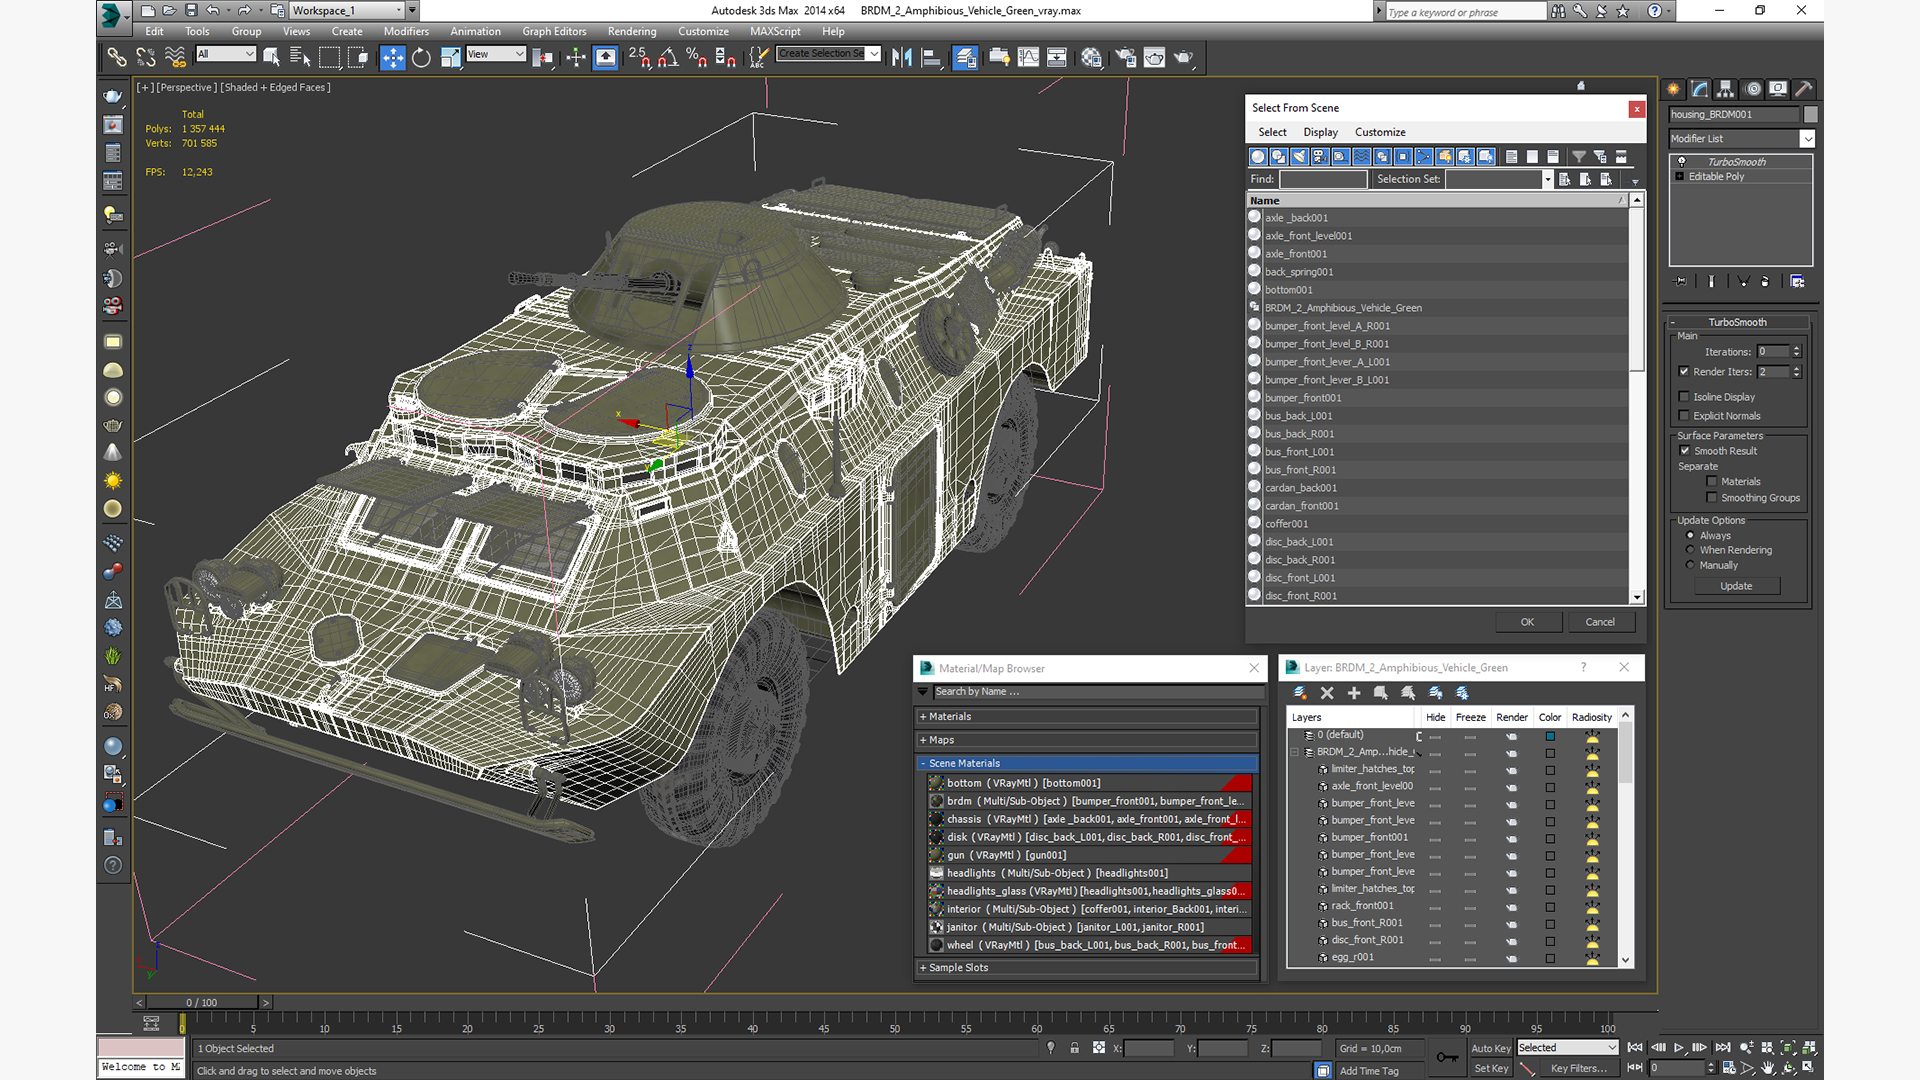Open Select by Name toolbar icon
This screenshot has width=1920, height=1080.
tap(300, 58)
